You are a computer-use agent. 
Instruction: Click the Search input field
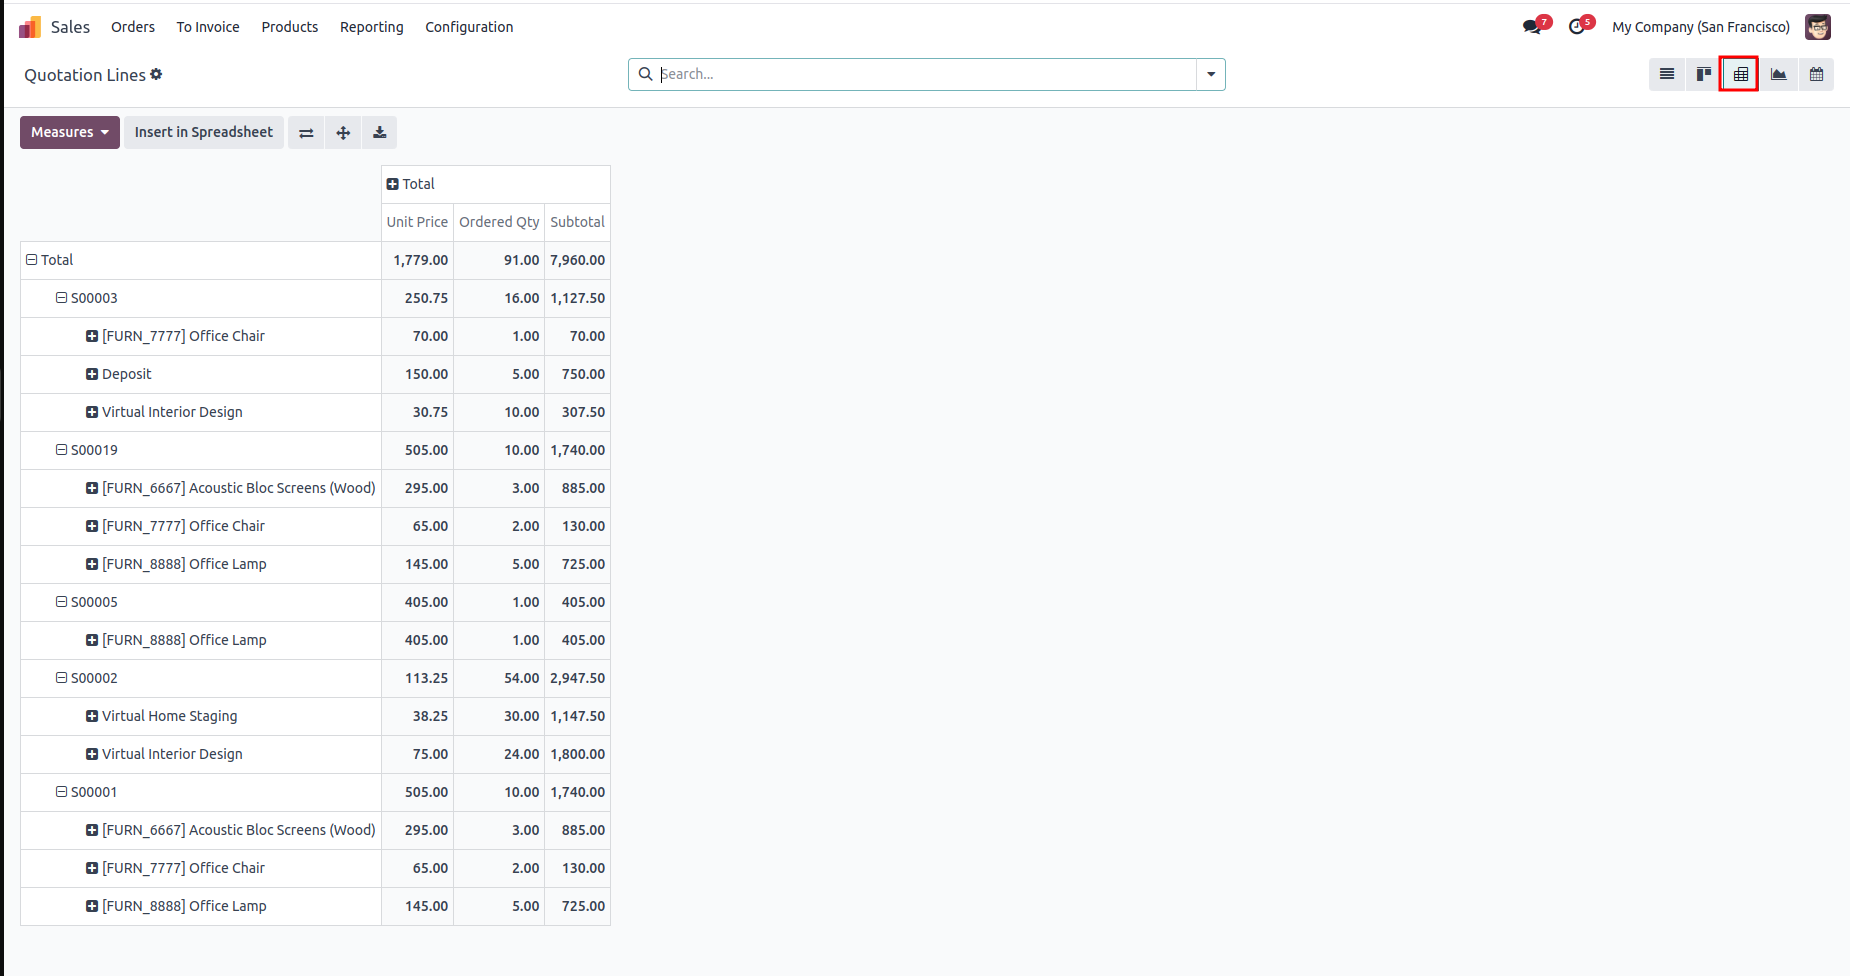[x=925, y=74]
